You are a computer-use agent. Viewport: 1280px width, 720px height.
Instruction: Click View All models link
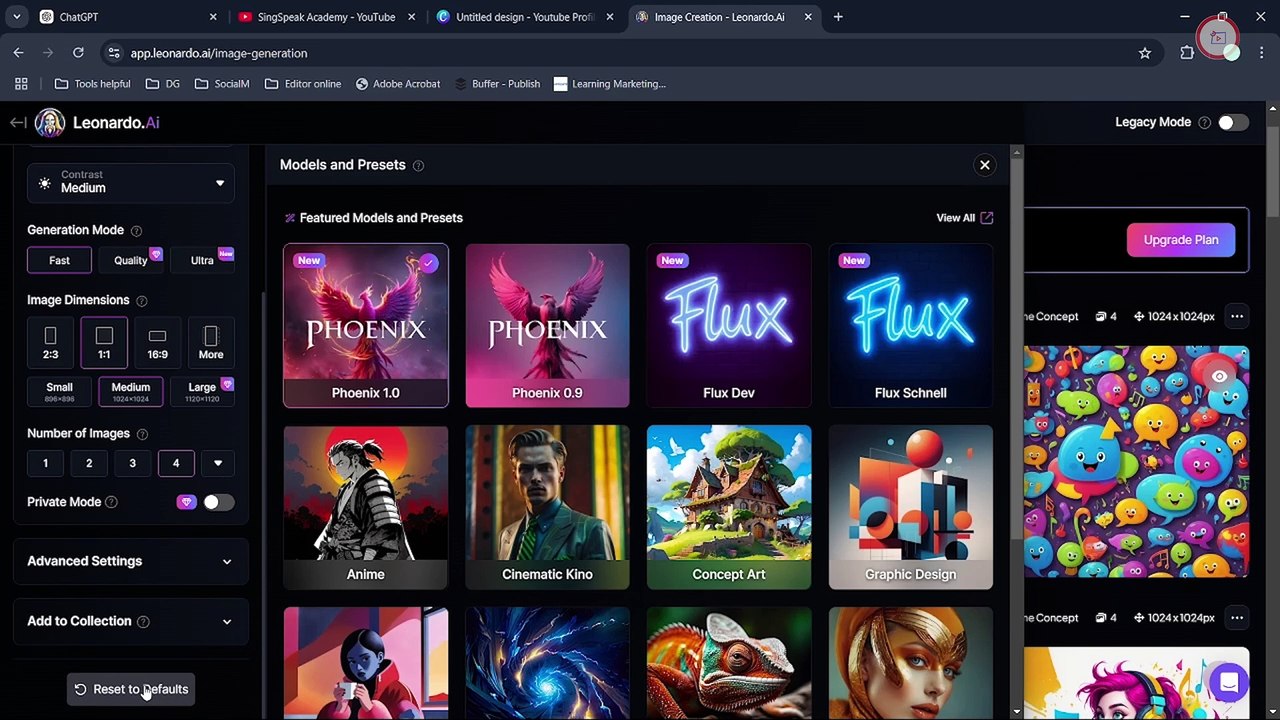coord(965,218)
